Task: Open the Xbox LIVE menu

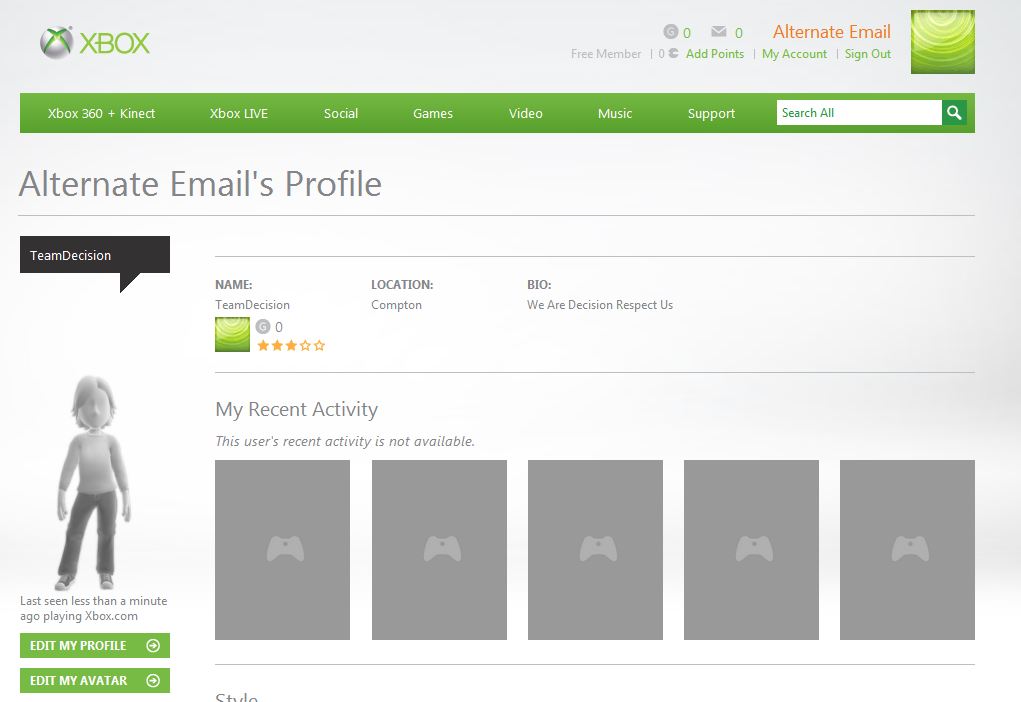Action: click(x=239, y=113)
